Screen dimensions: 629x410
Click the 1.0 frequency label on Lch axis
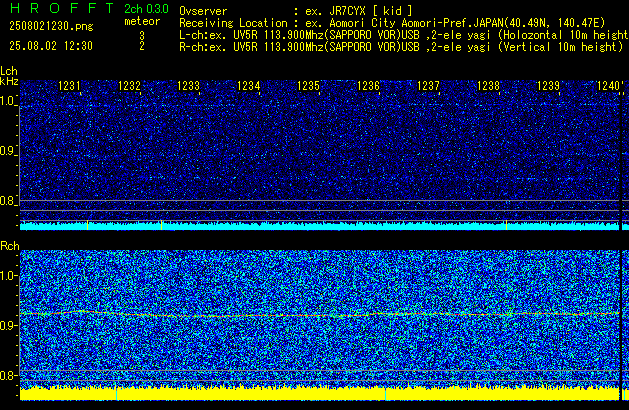pyautogui.click(x=8, y=101)
